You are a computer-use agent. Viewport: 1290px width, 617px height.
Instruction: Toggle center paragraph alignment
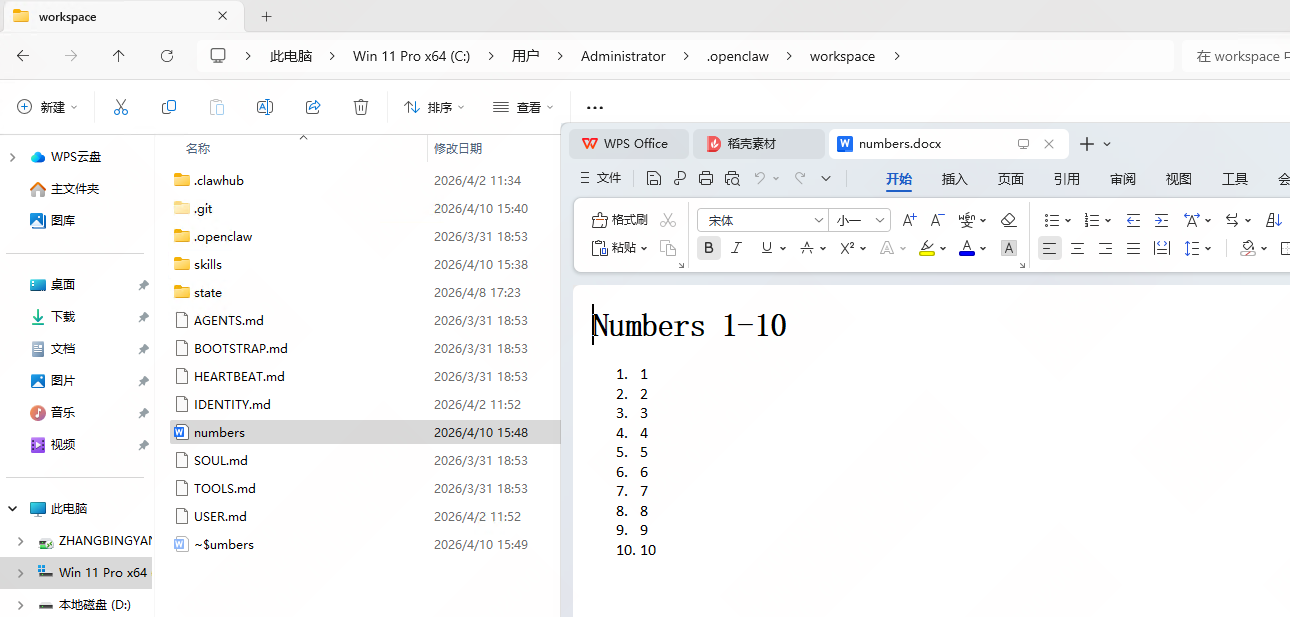pos(1077,248)
